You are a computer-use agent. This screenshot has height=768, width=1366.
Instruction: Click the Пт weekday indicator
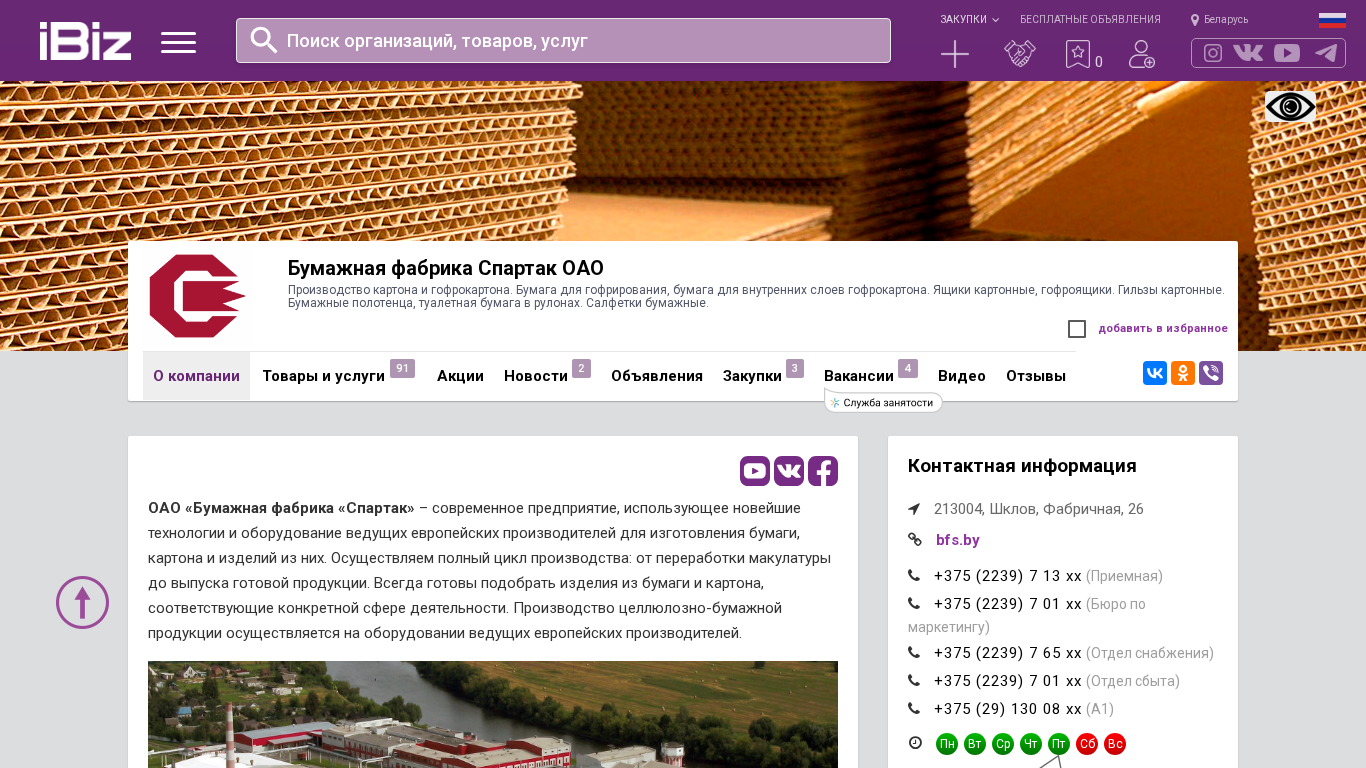(1059, 744)
